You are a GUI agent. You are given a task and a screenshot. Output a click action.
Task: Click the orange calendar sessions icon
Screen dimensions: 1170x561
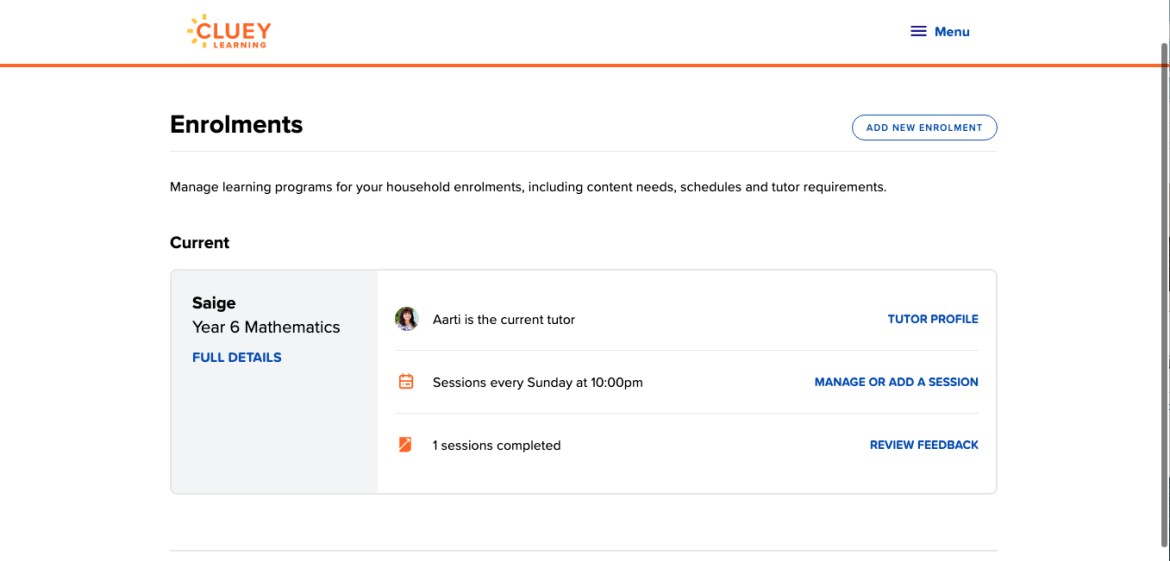[x=406, y=382]
